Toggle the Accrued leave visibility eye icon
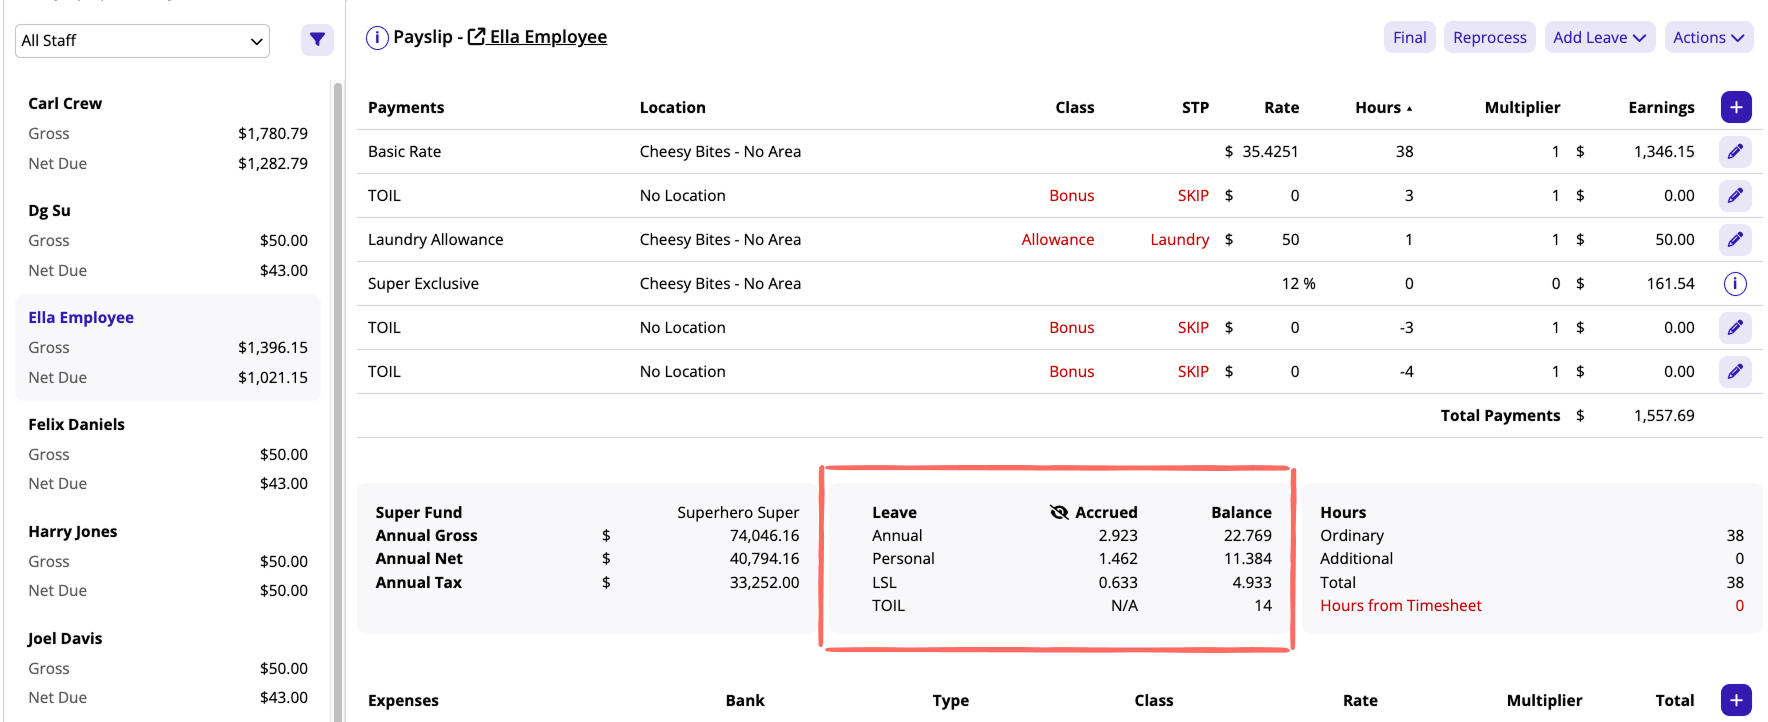Image resolution: width=1768 pixels, height=722 pixels. point(1059,512)
